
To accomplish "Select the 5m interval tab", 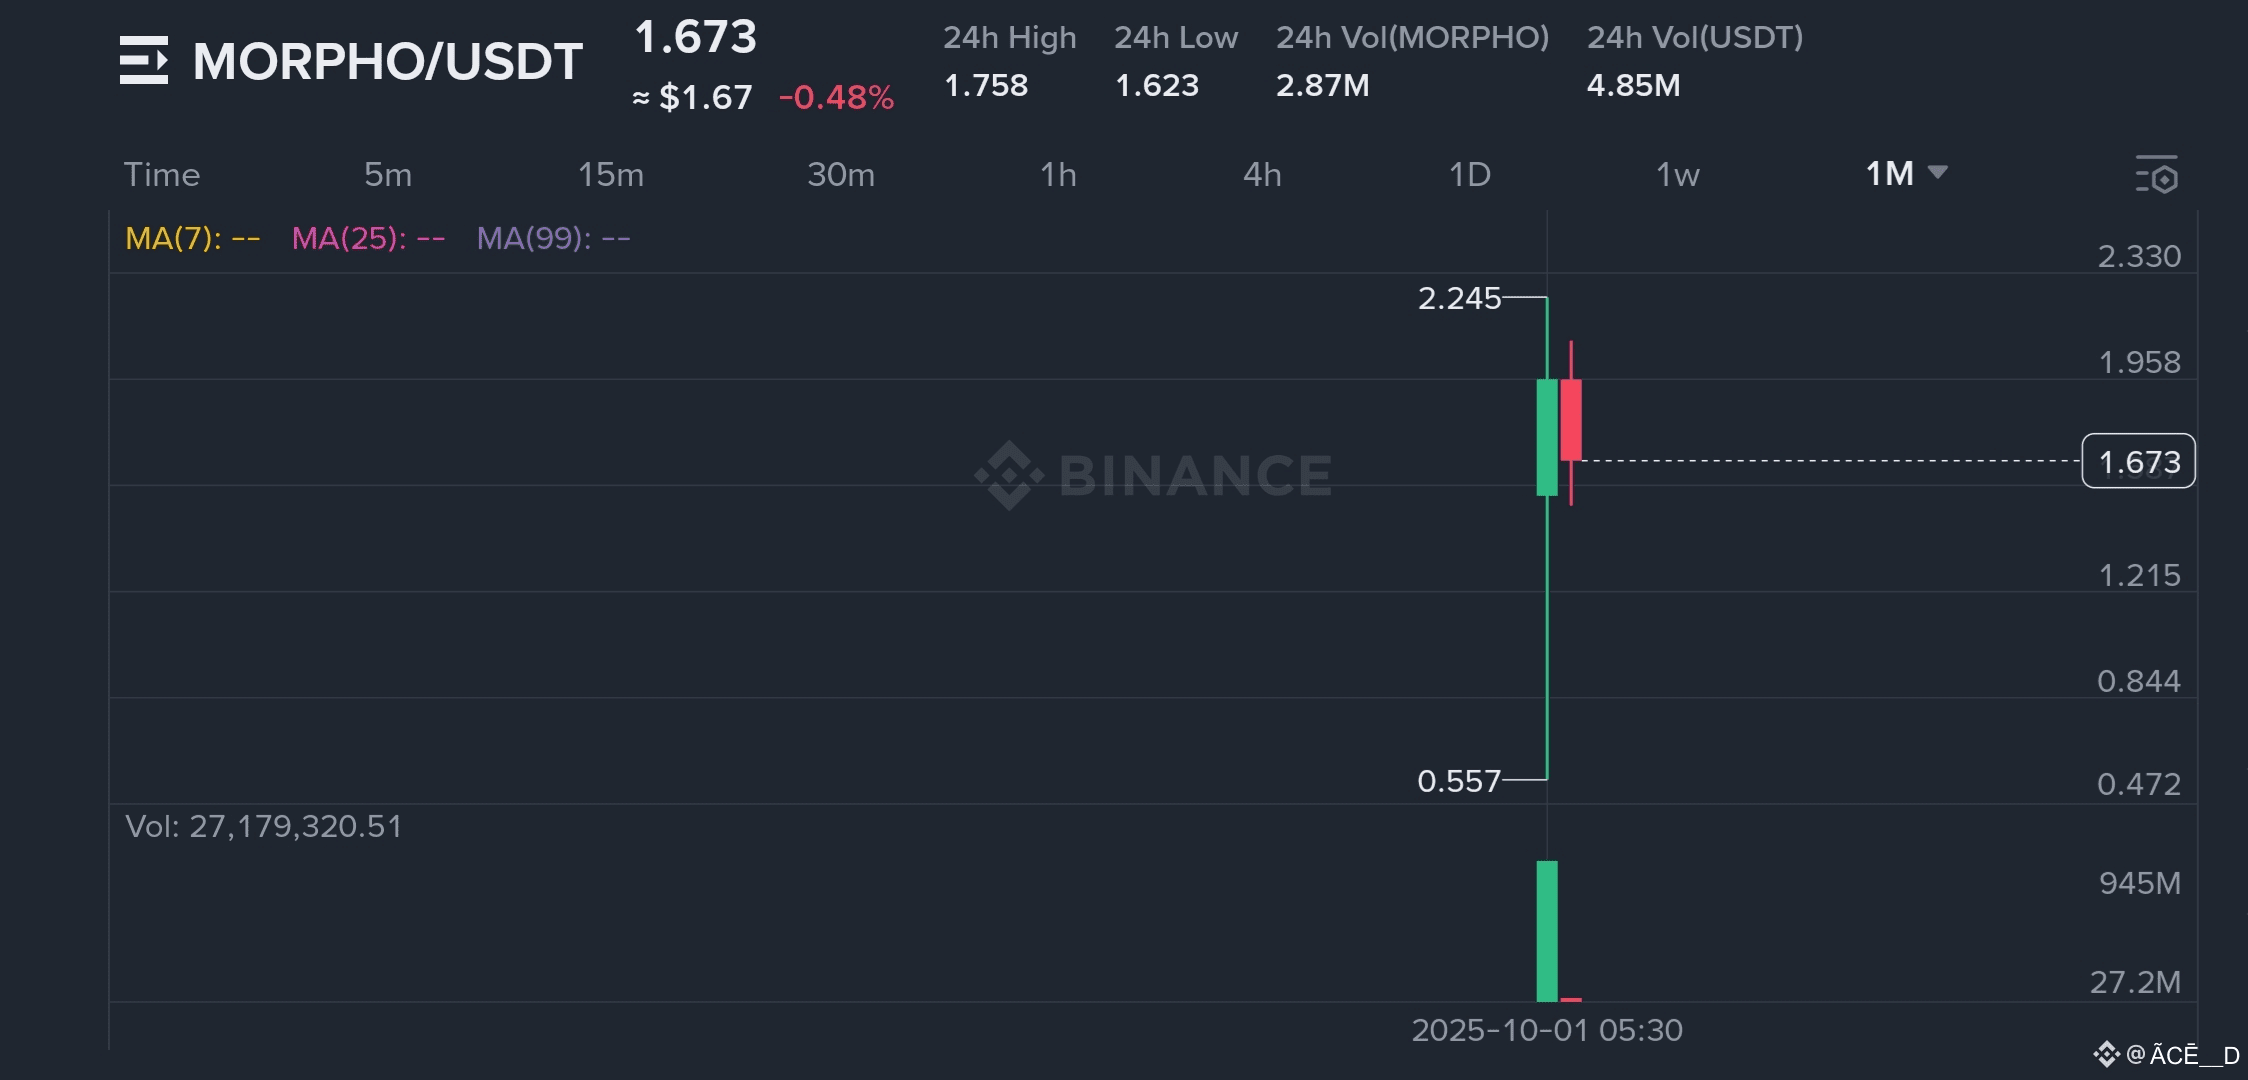I will point(388,175).
